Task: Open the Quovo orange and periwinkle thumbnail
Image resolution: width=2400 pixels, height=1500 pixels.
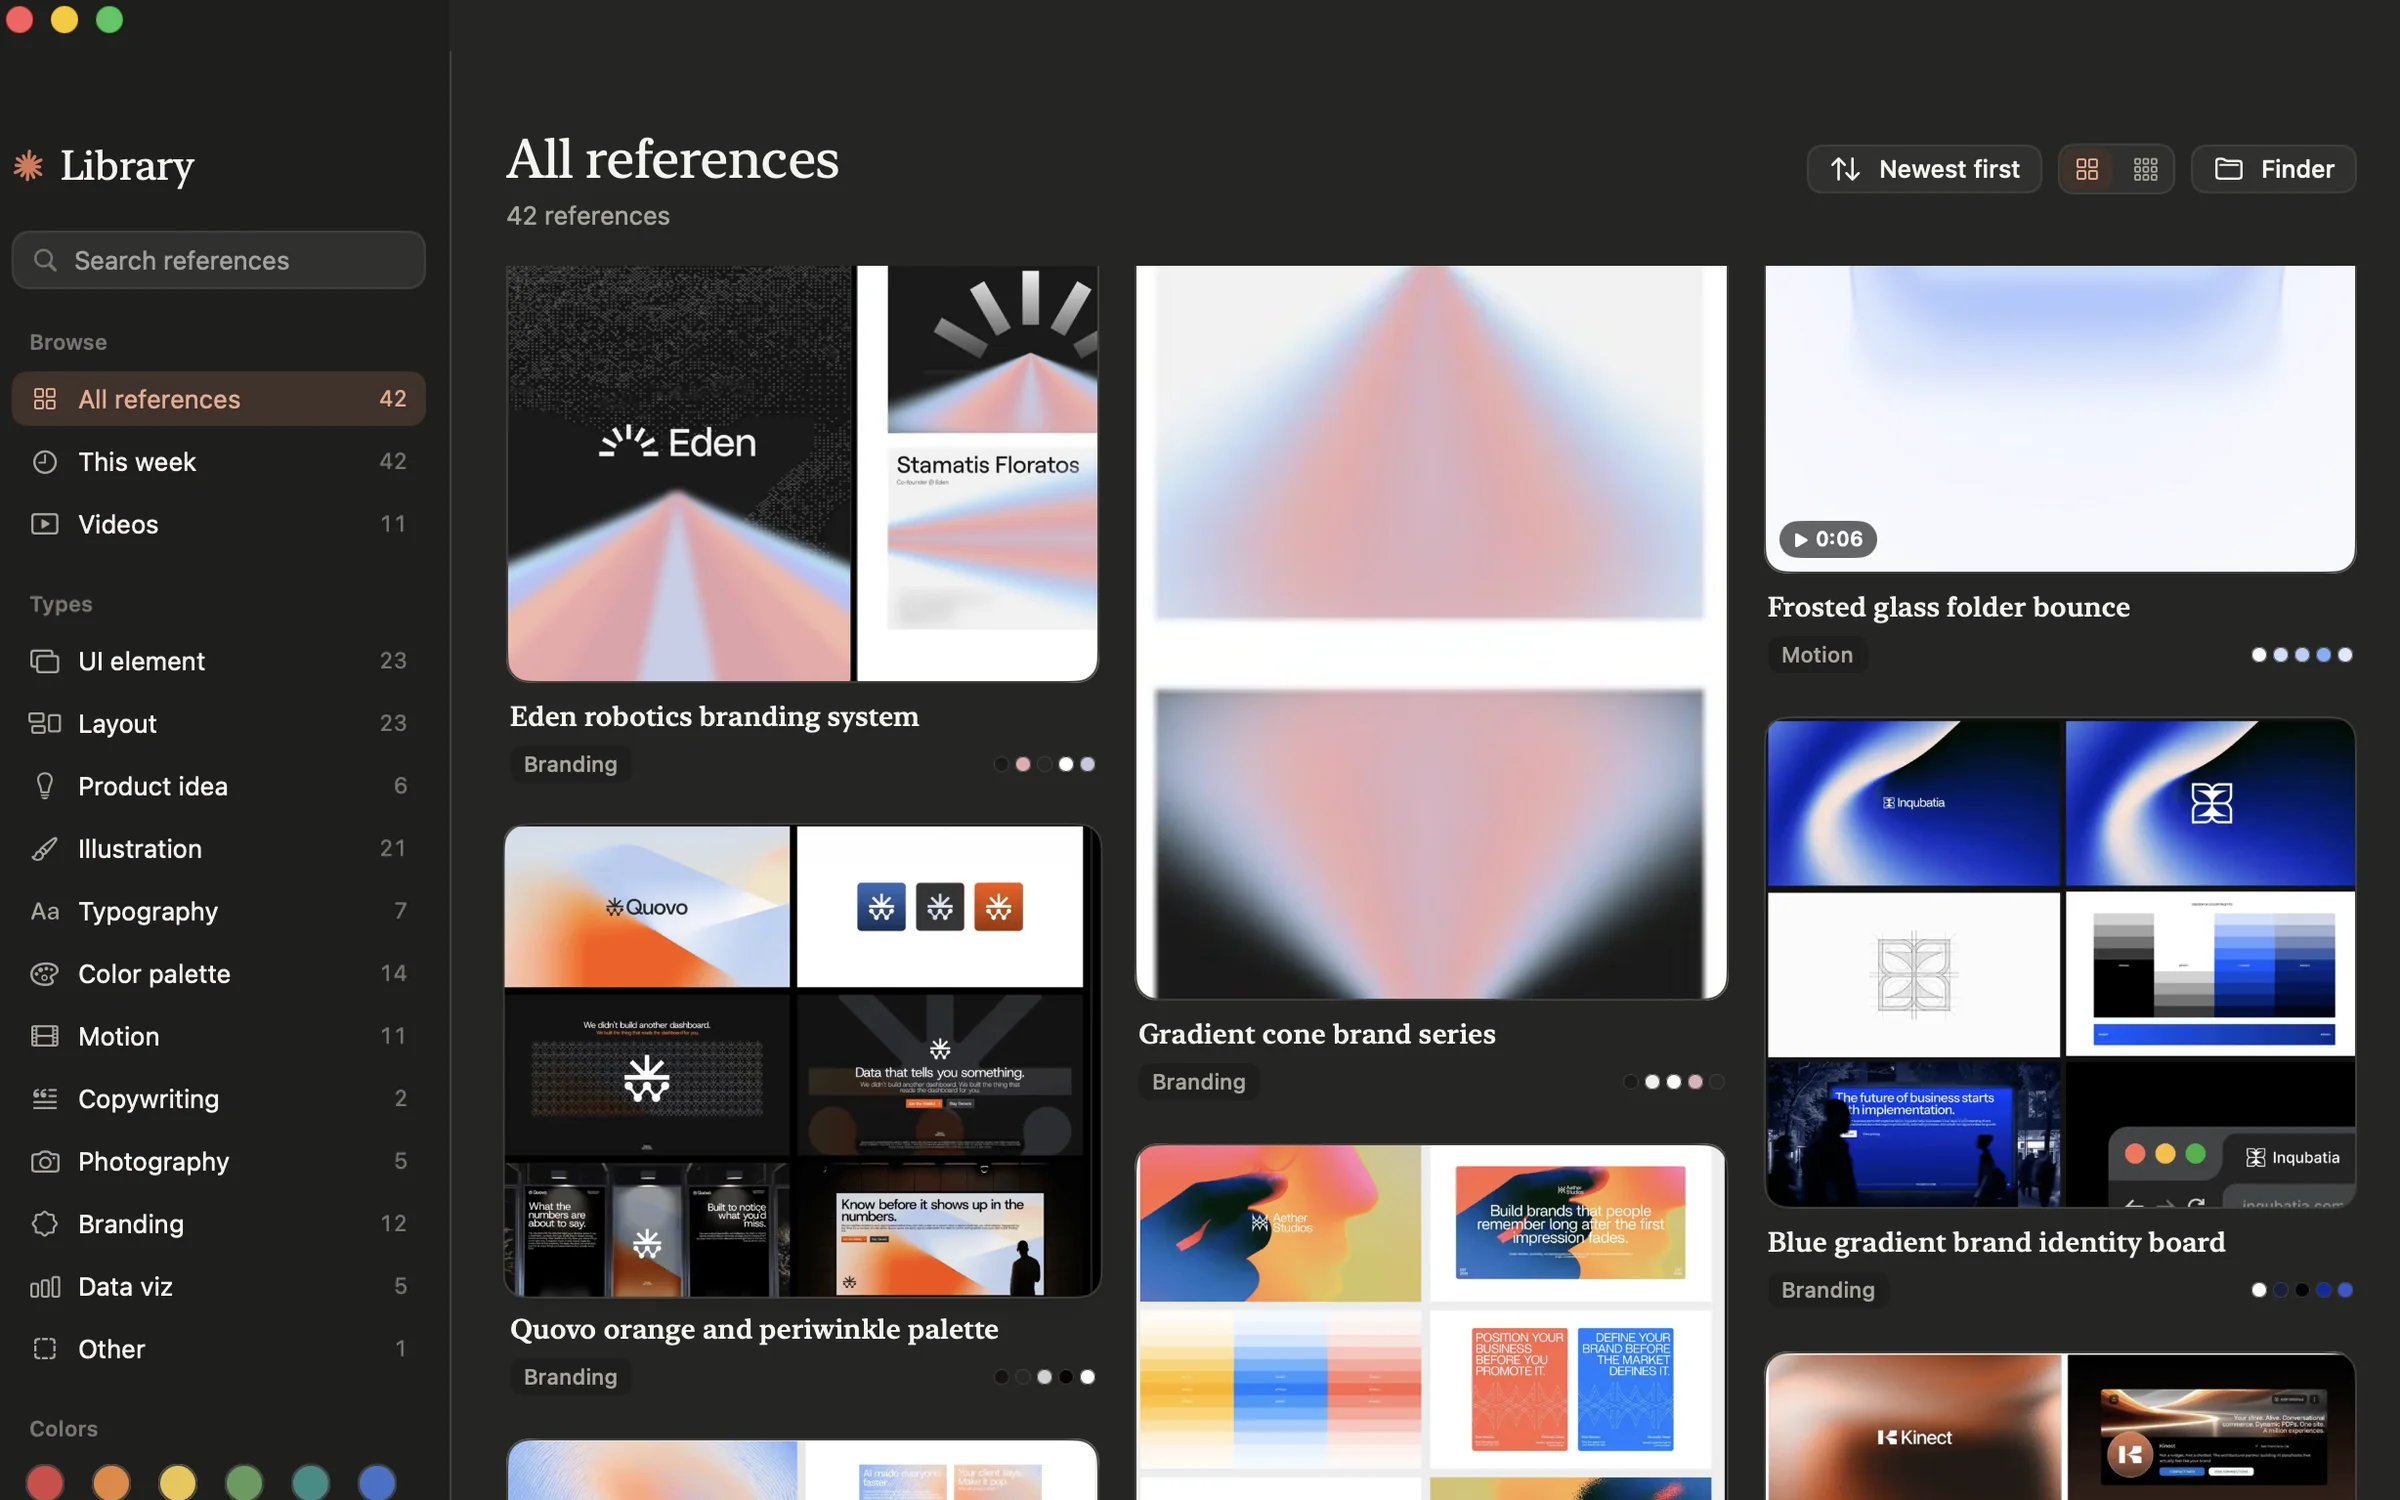Action: (x=802, y=1061)
